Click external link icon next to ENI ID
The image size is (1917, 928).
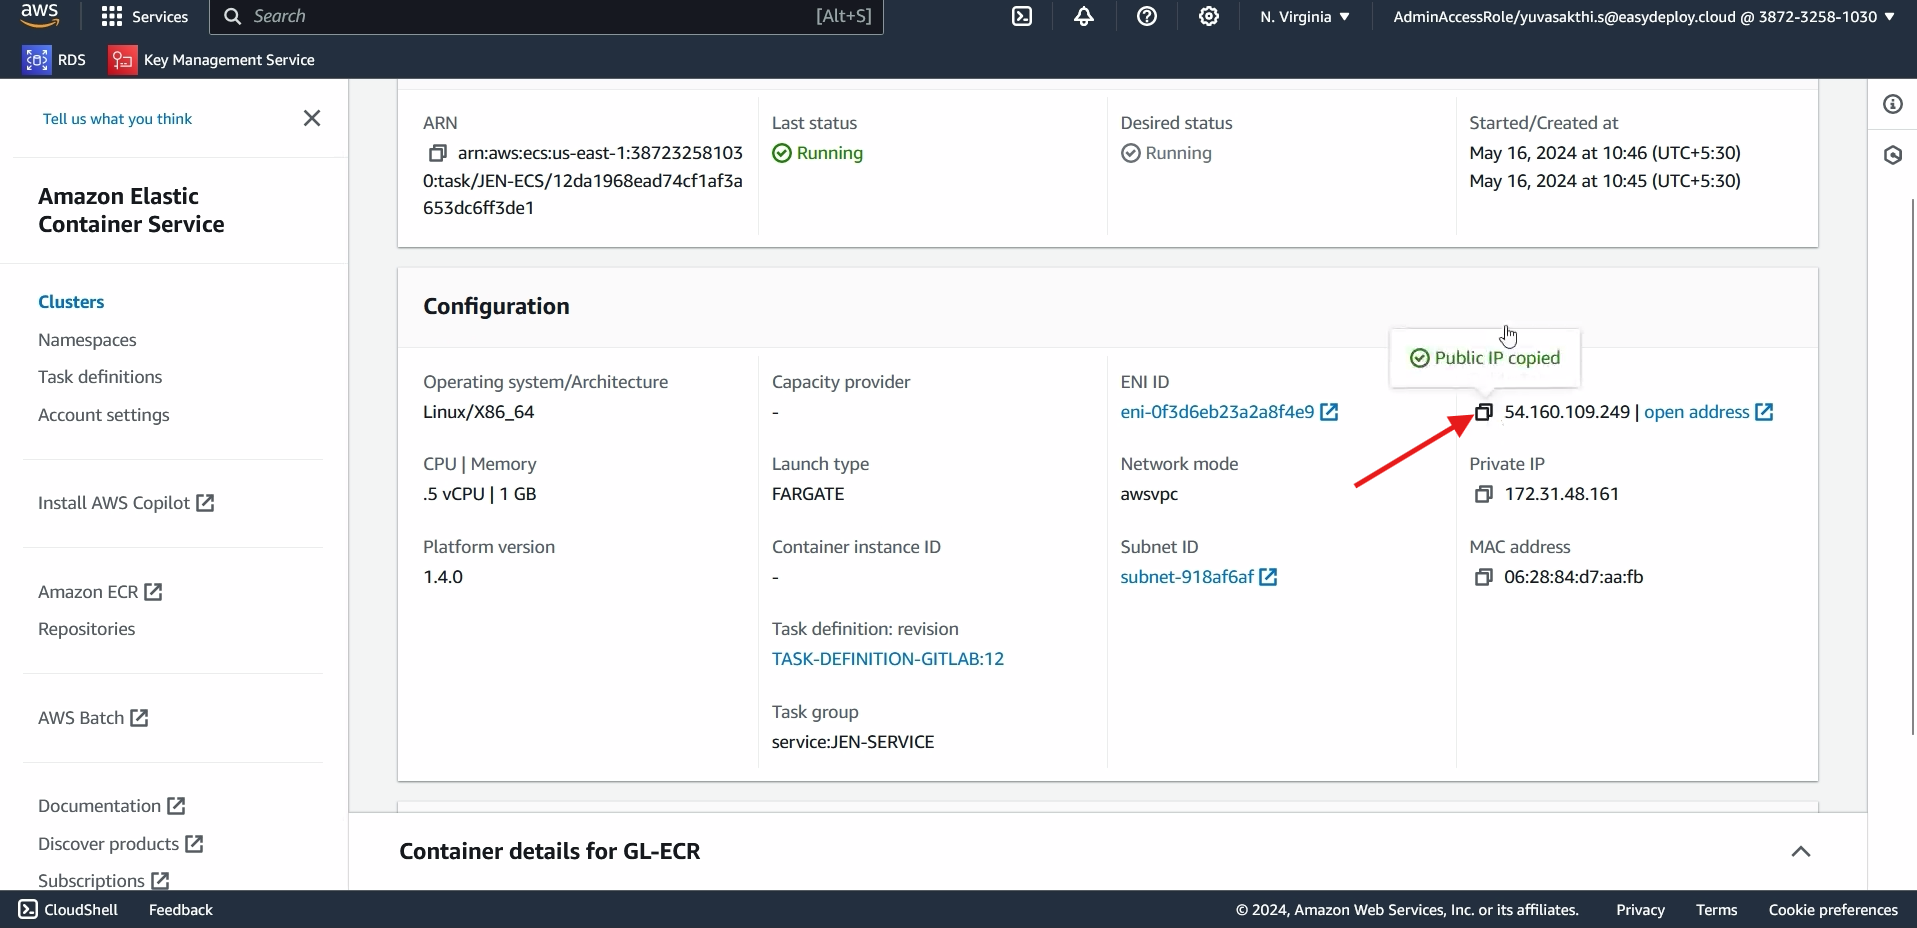(x=1329, y=412)
